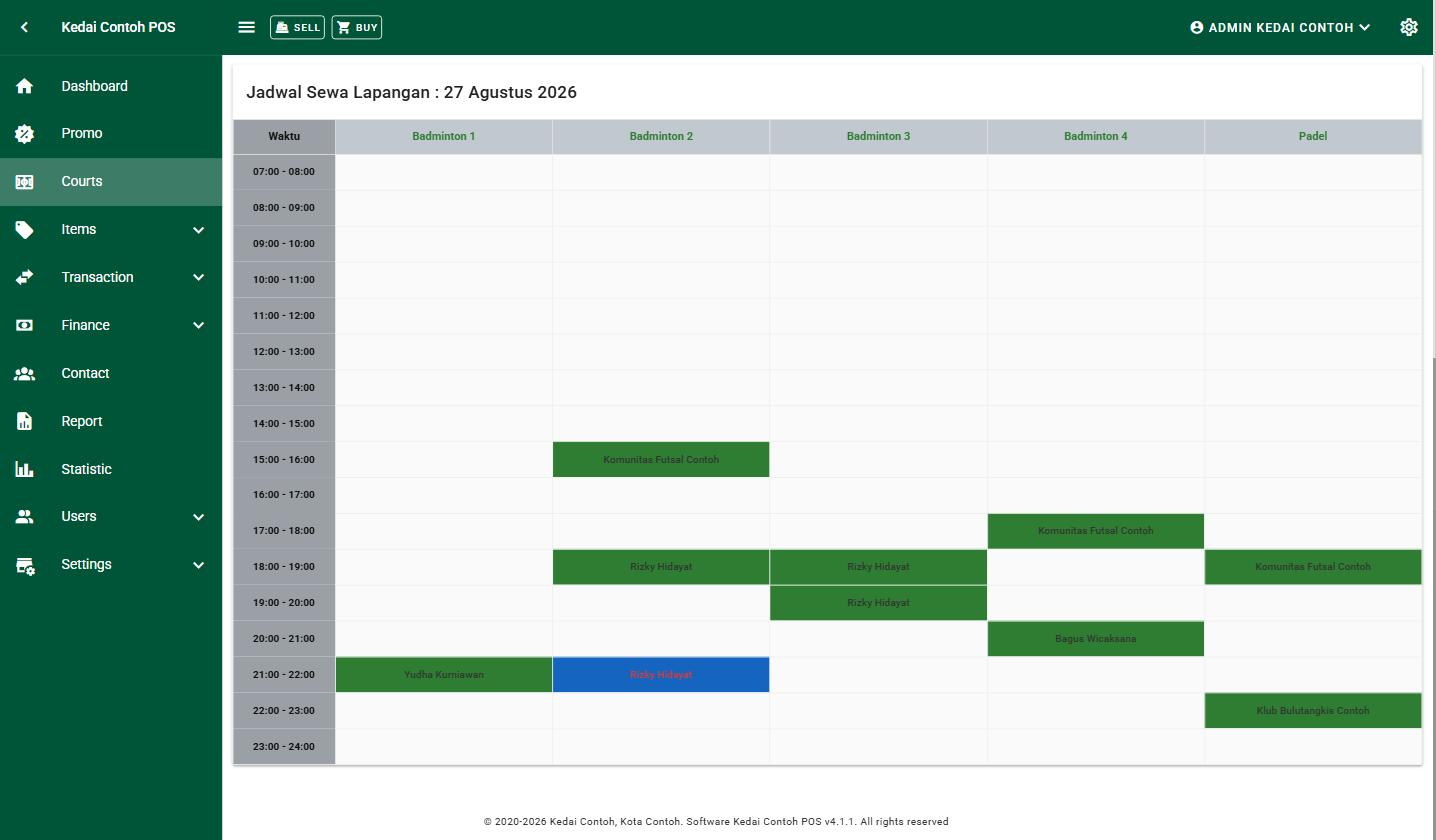The image size is (1436, 840).
Task: Click the Contact people icon
Action: pos(25,373)
